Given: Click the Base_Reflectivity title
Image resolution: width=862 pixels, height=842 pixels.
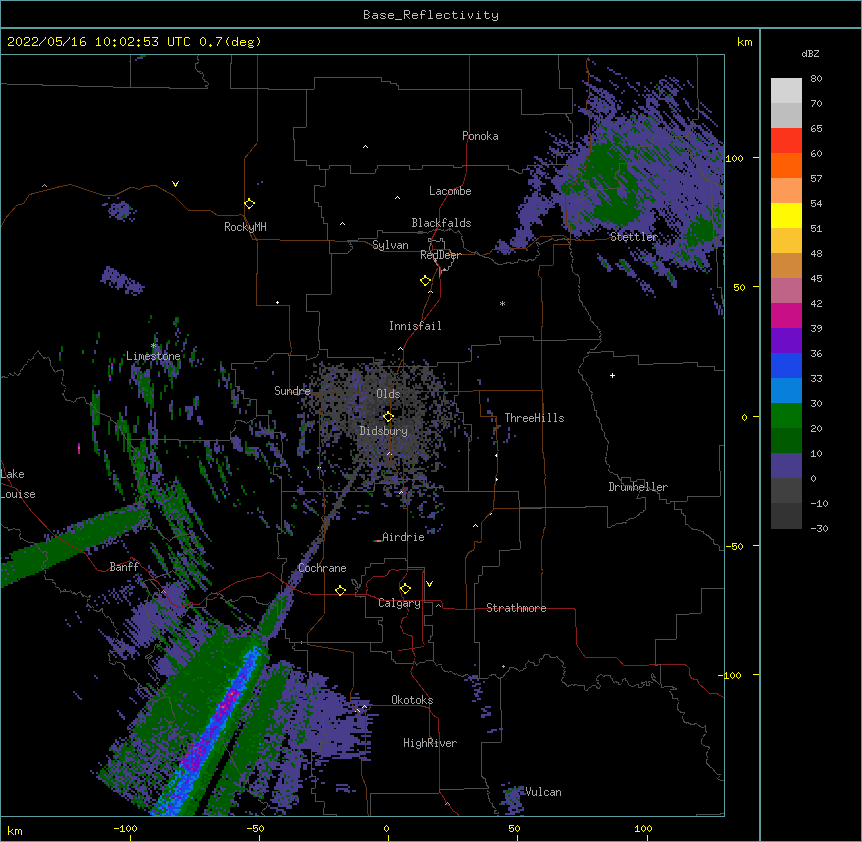Looking at the screenshot, I should point(431,15).
